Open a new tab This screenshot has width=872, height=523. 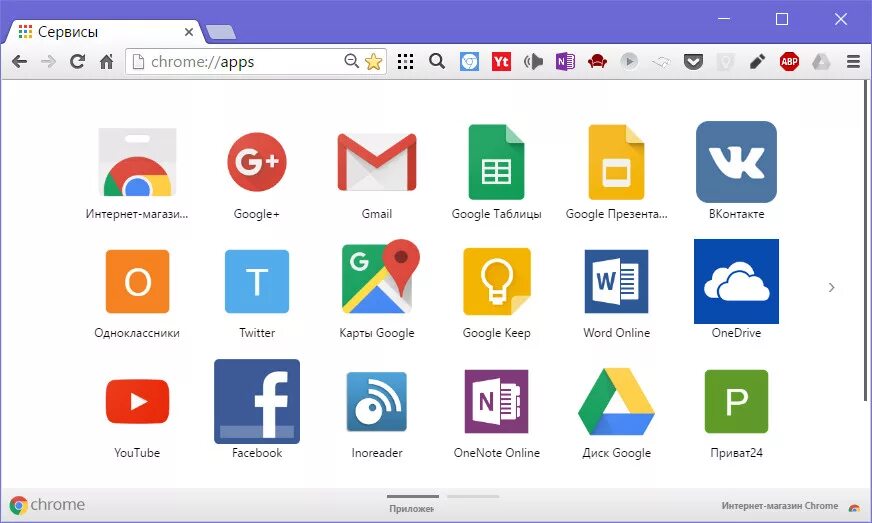[x=221, y=32]
